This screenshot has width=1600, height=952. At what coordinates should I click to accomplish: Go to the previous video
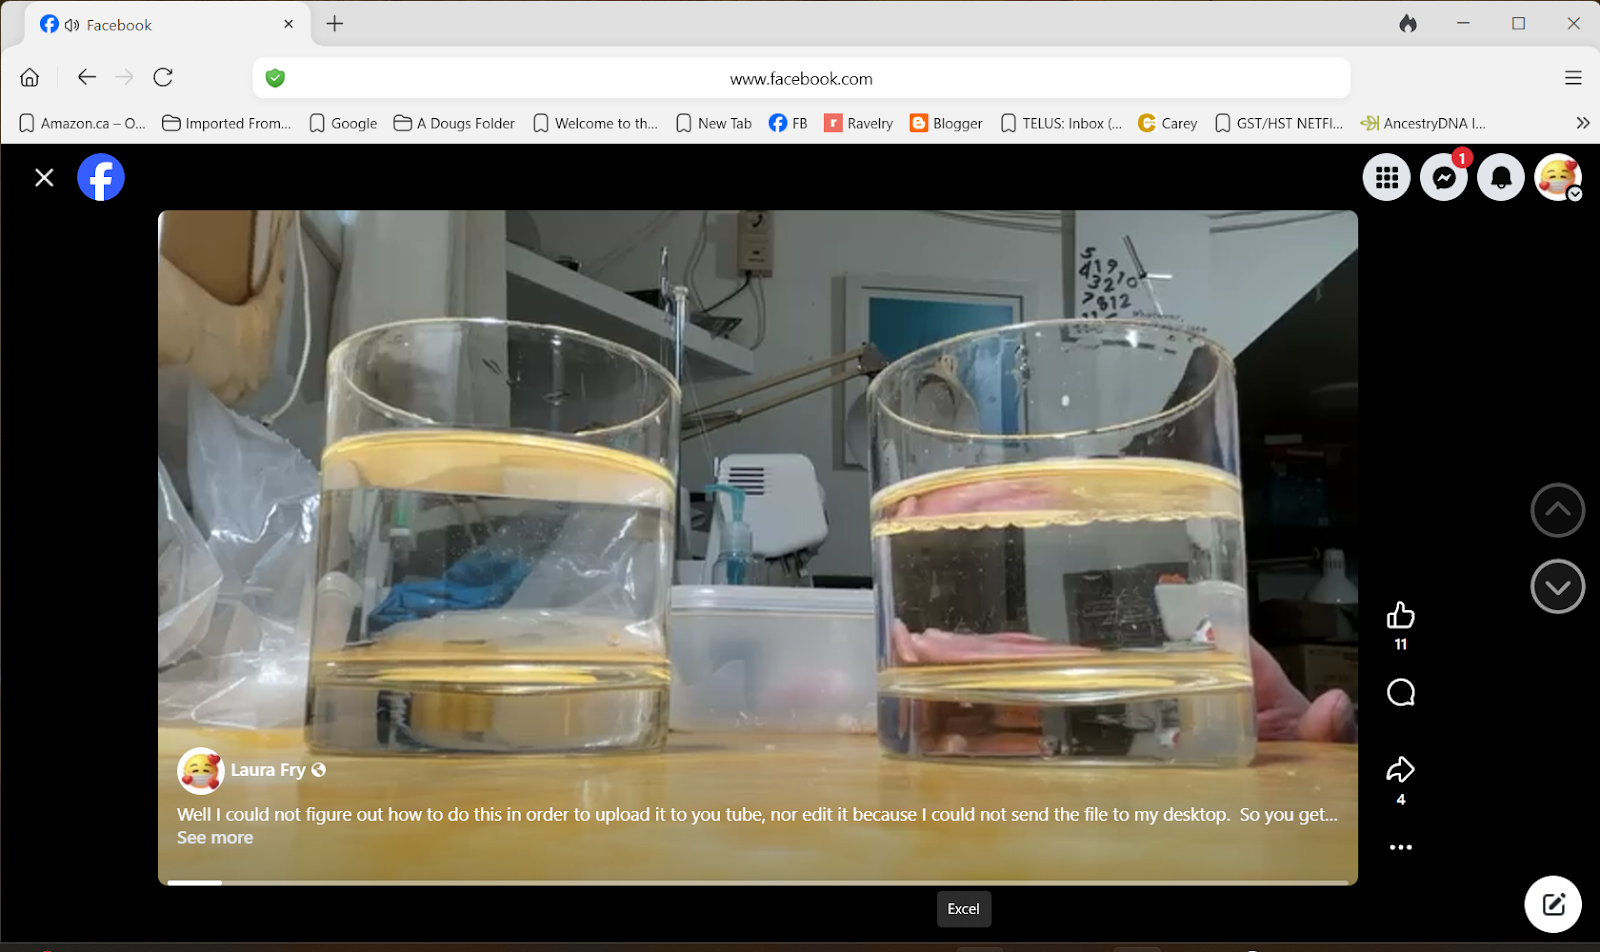pos(1557,510)
